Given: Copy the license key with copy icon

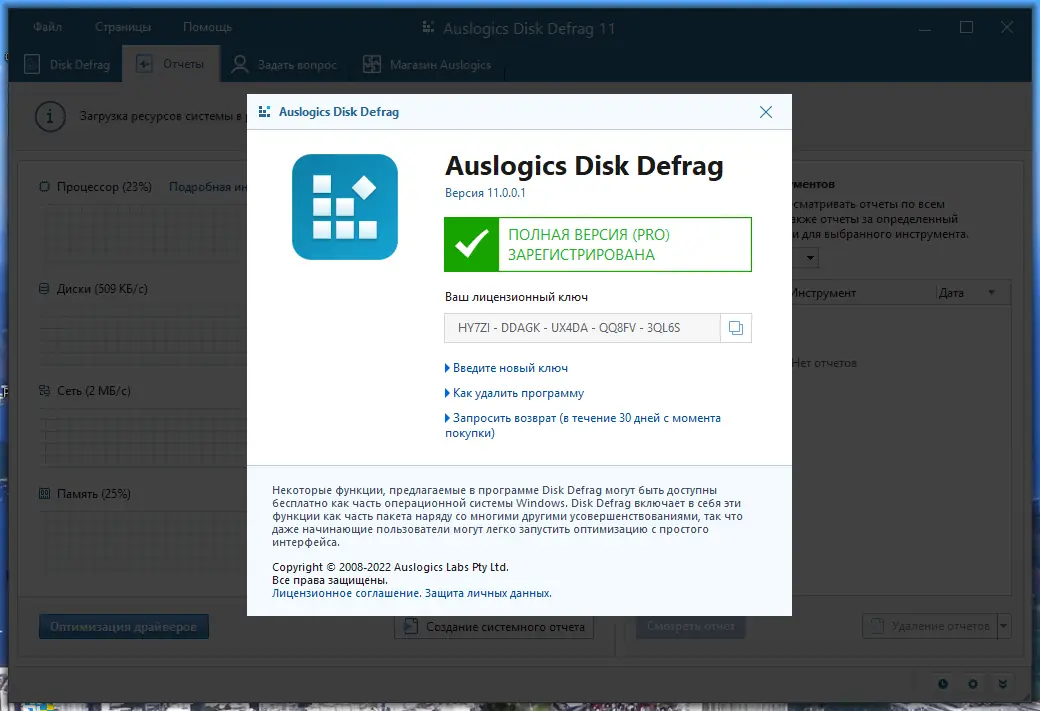Looking at the screenshot, I should [x=736, y=328].
